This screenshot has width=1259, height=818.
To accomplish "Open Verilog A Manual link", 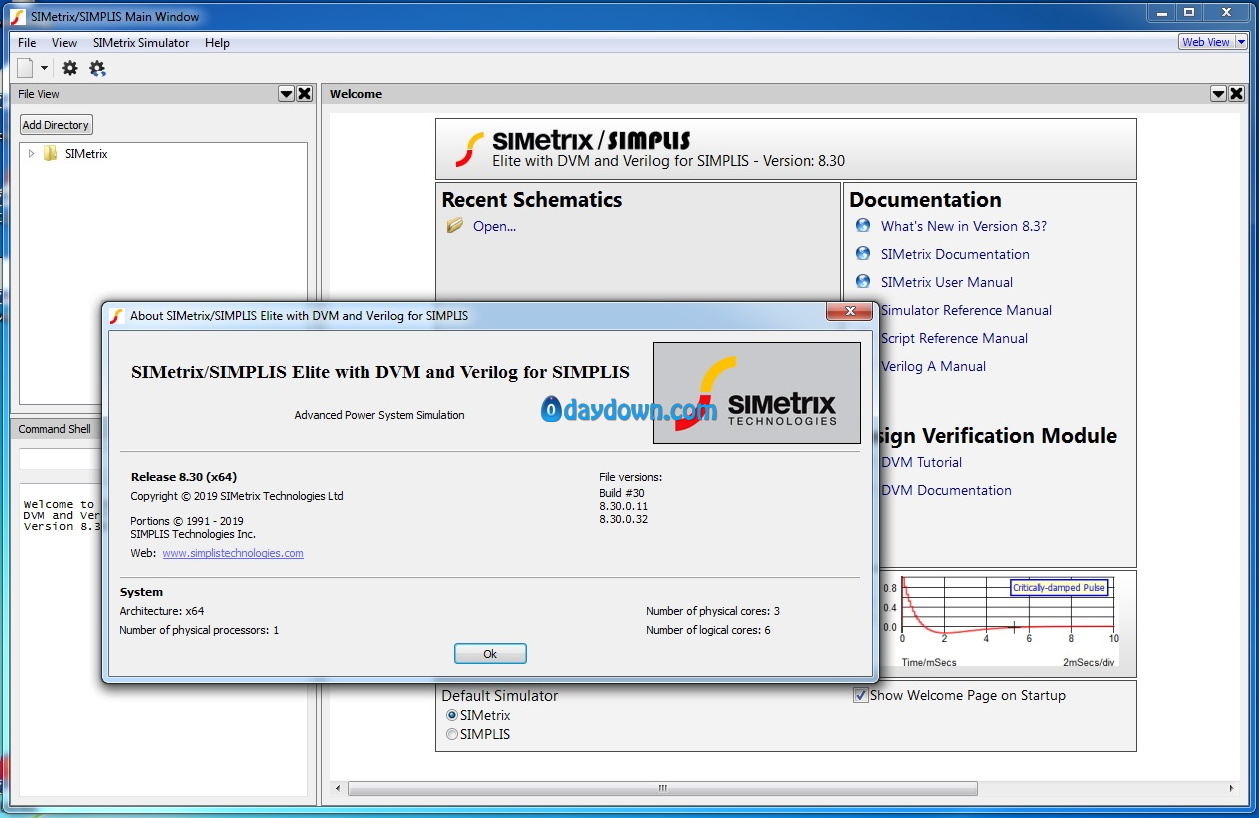I will click(x=933, y=366).
